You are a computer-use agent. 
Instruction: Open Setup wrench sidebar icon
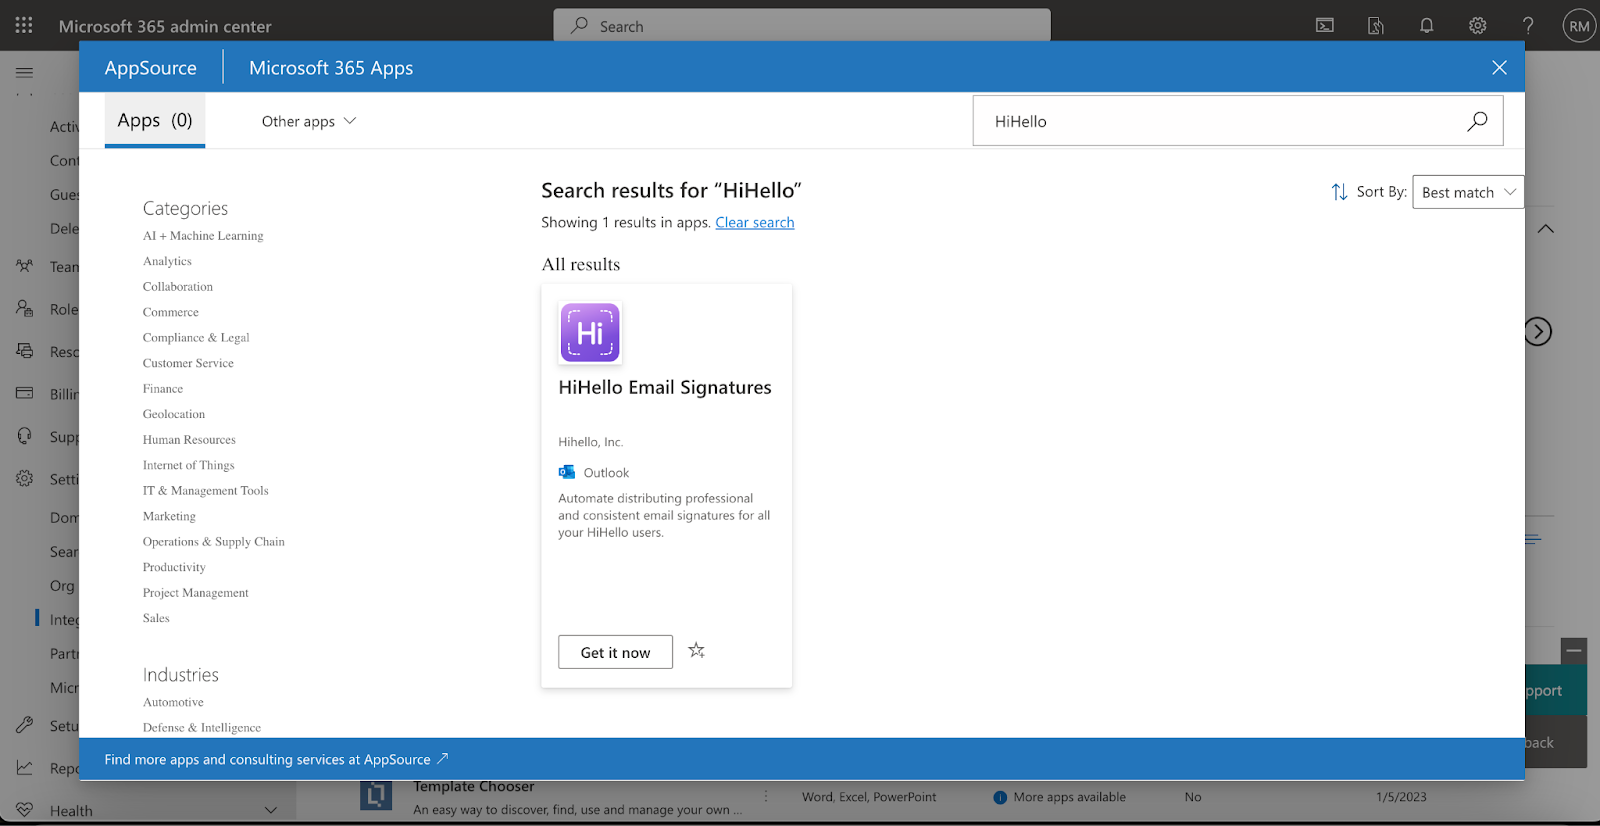pos(24,725)
